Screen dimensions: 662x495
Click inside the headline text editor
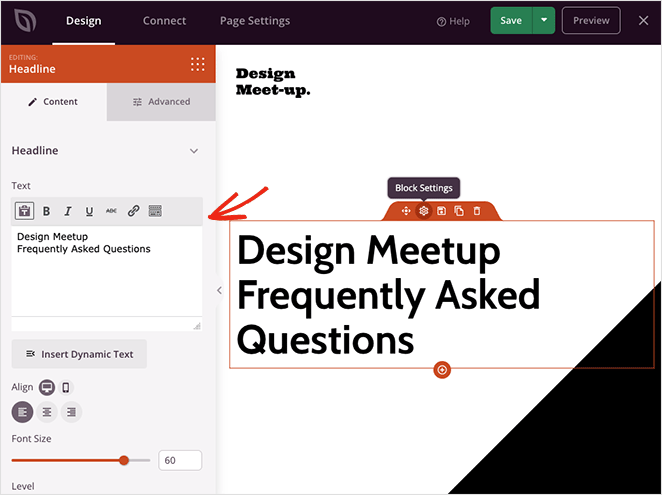click(106, 271)
